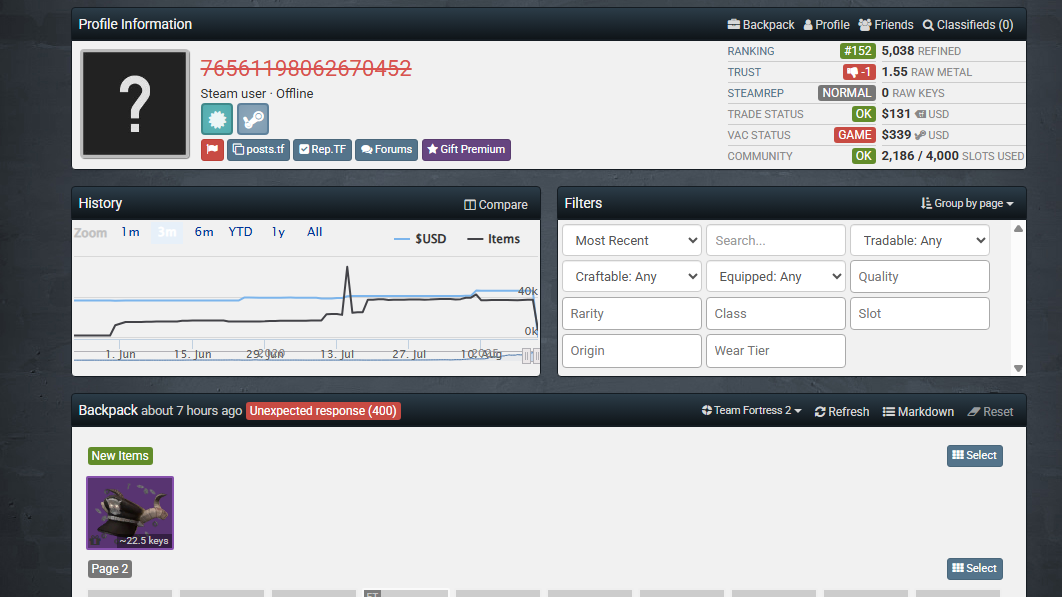
Task: Open Tradable: Any dropdown
Action: click(920, 240)
